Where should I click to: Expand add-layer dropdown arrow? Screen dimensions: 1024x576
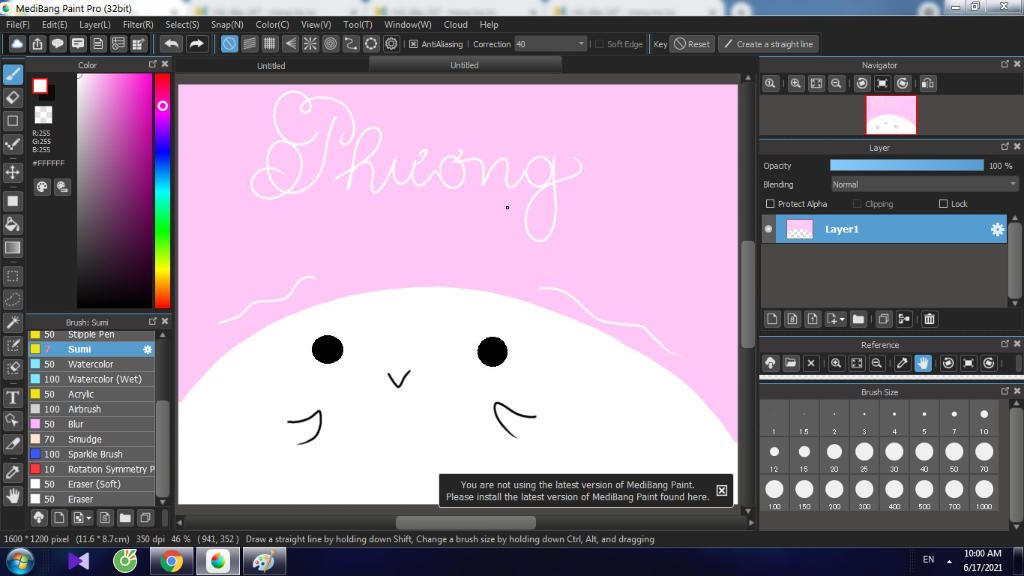point(842,319)
